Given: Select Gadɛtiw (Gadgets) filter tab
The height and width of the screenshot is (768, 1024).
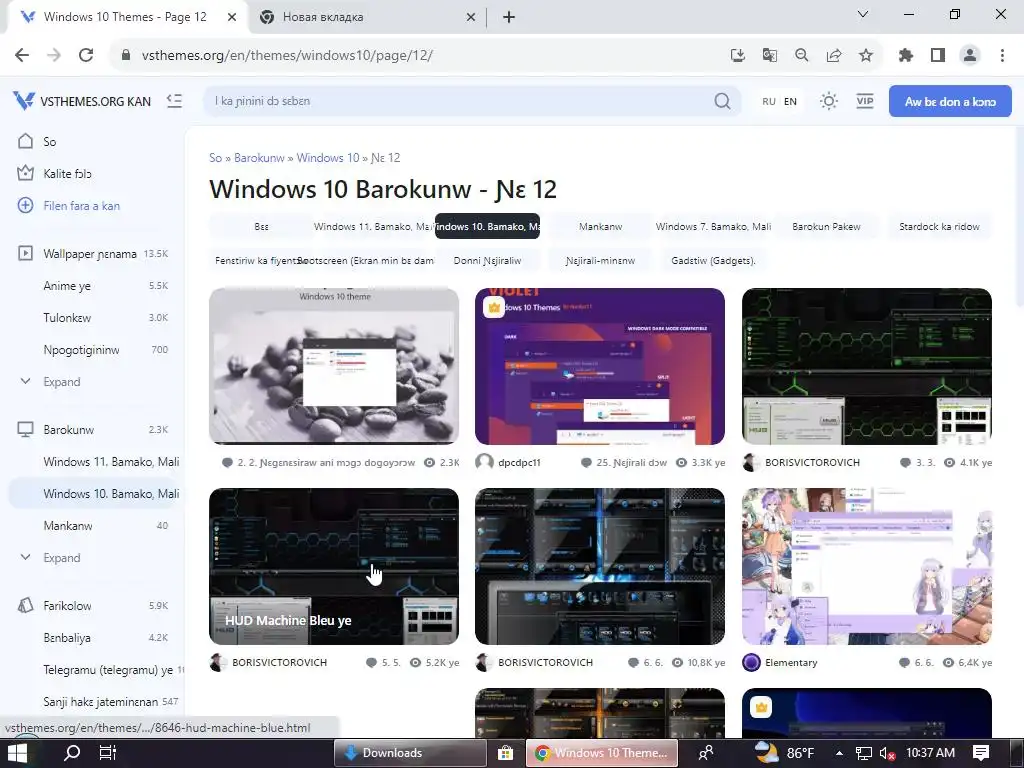Looking at the screenshot, I should [x=713, y=261].
